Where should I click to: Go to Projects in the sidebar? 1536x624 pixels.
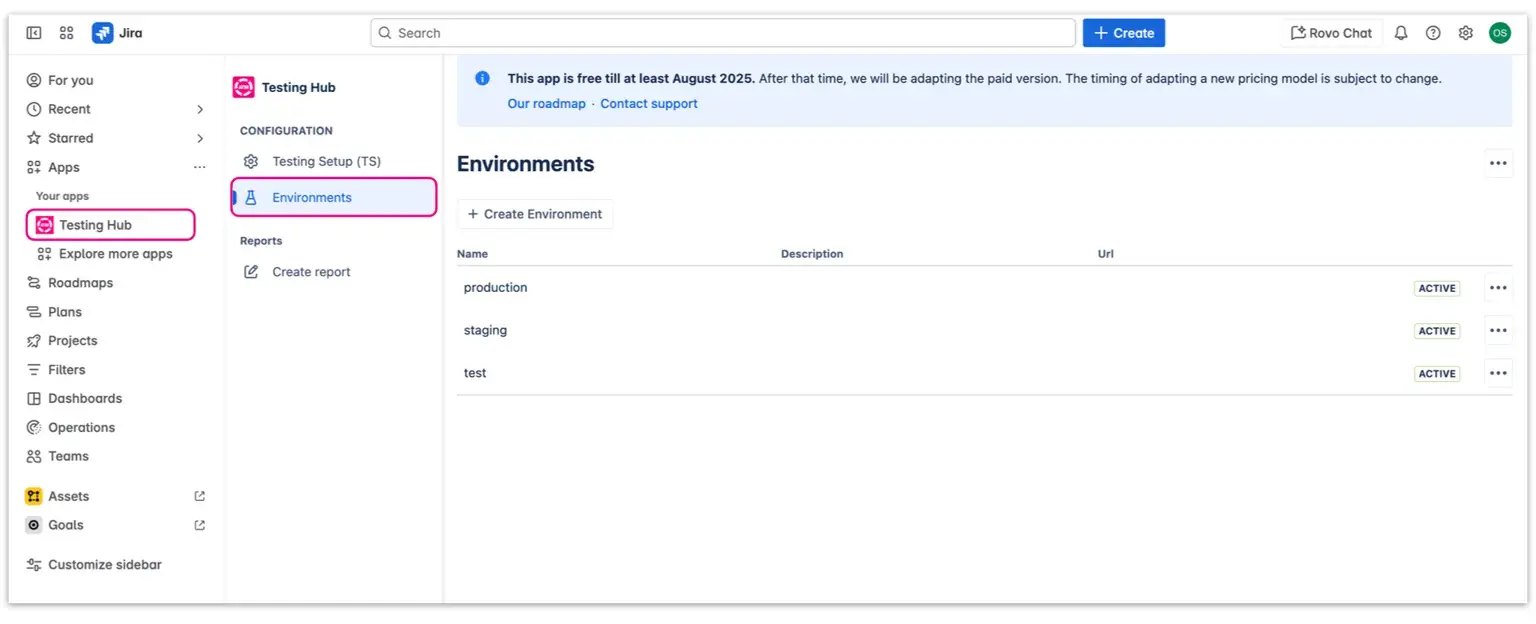pos(72,340)
